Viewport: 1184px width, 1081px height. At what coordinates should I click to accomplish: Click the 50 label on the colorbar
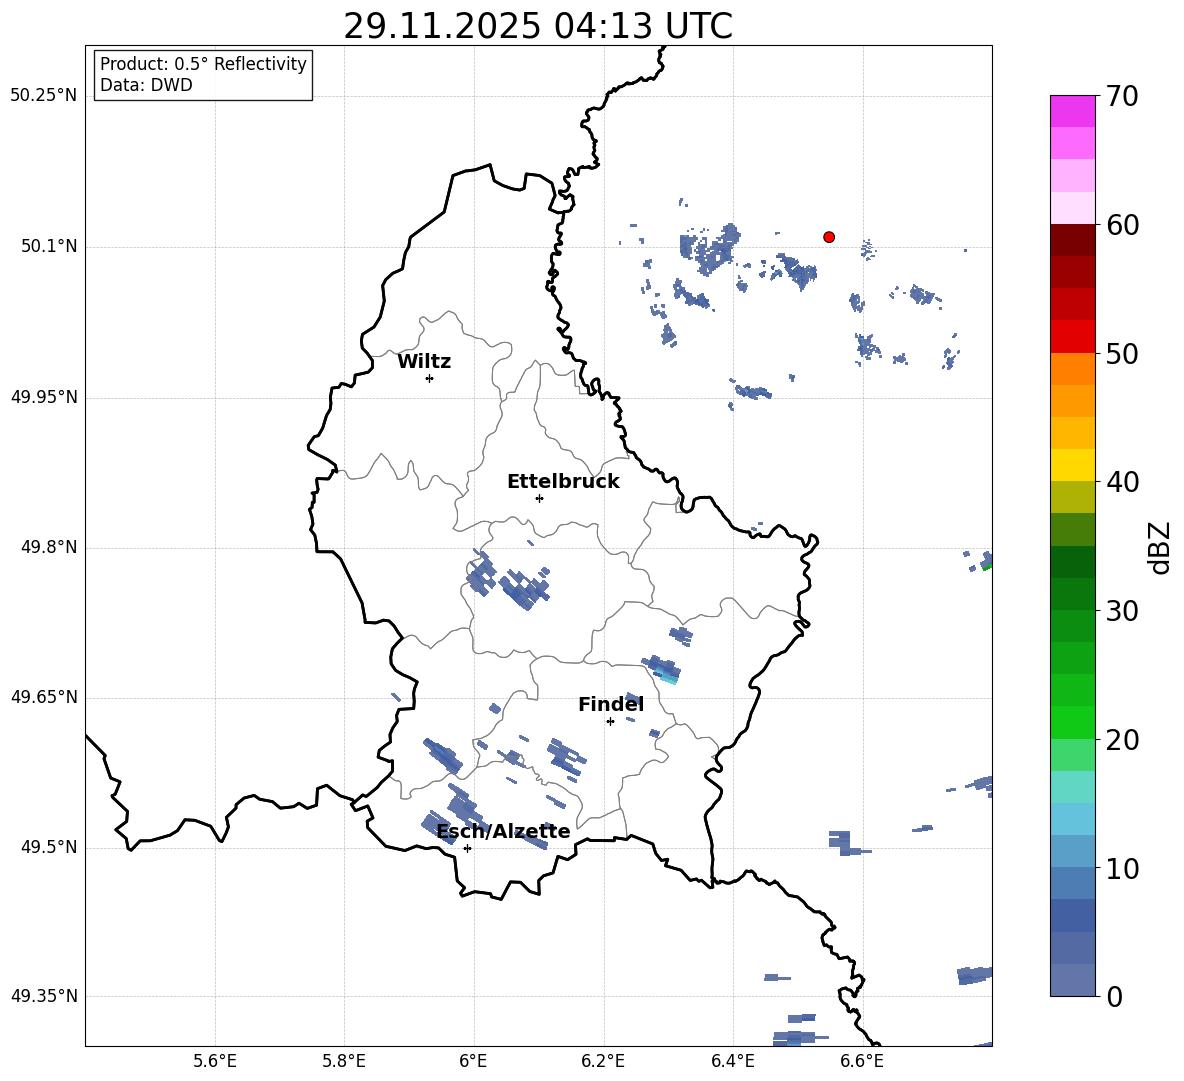[1122, 354]
